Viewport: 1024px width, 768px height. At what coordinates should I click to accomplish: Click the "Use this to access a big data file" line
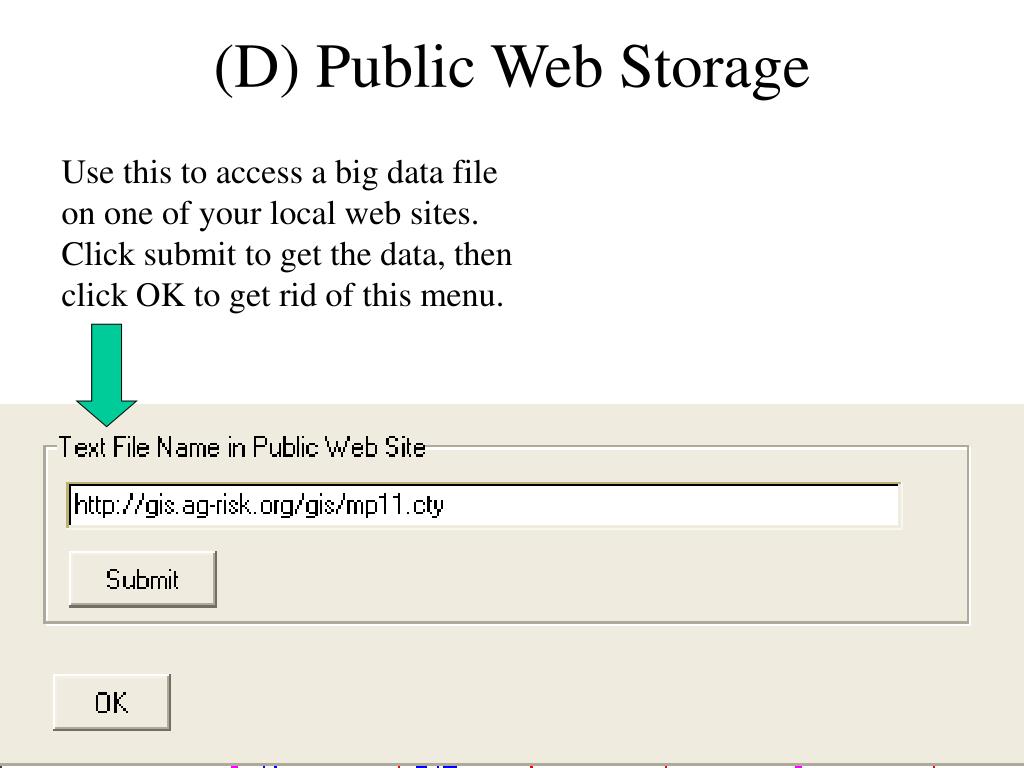coord(280,173)
